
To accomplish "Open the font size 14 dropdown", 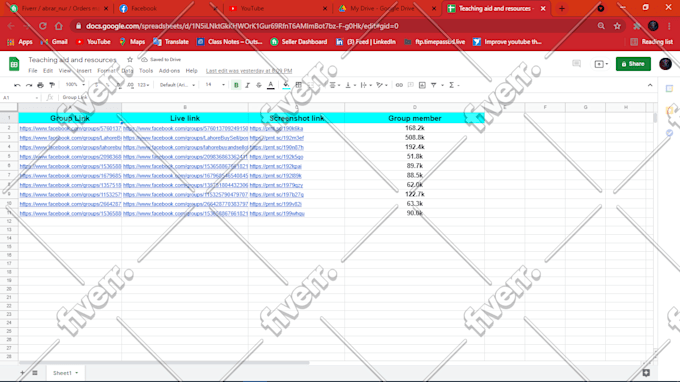I will [215, 85].
